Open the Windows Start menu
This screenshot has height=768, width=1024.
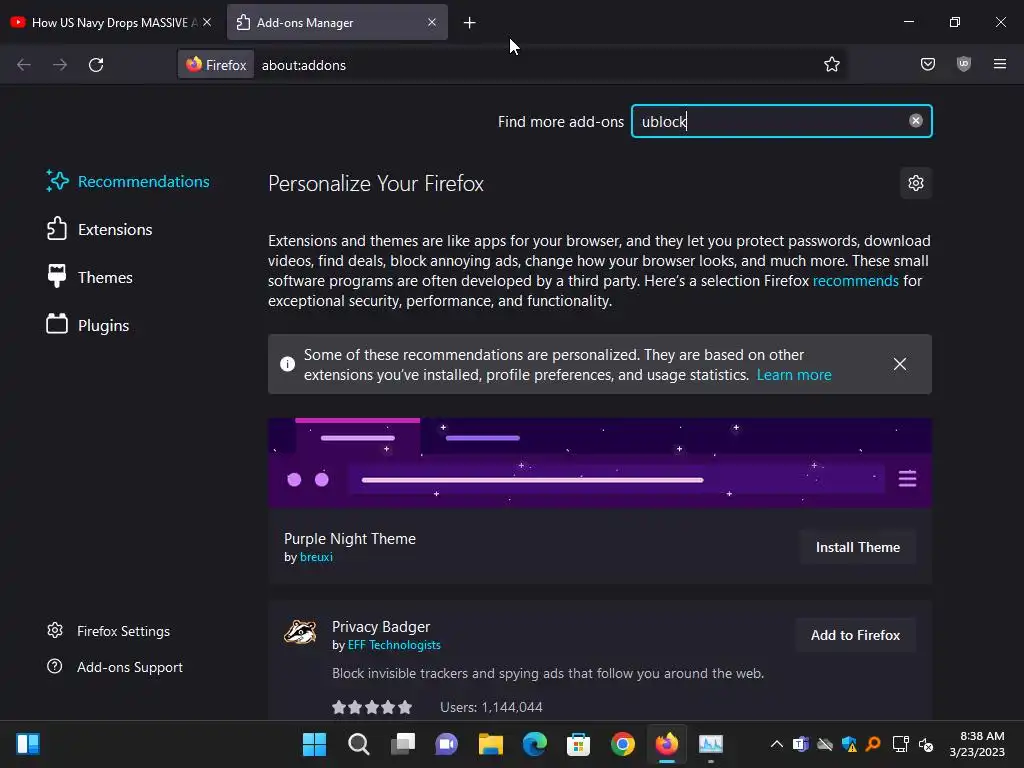coord(314,744)
